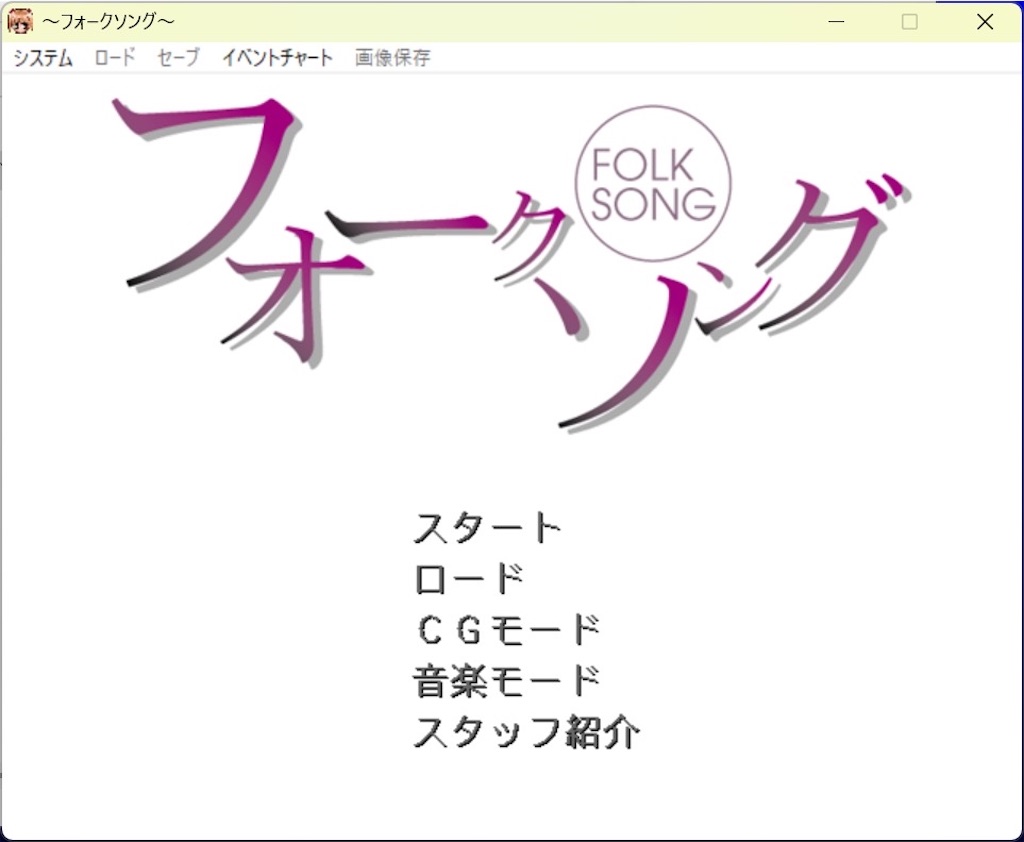
Task: Click the game icon in the title bar
Action: click(20, 22)
